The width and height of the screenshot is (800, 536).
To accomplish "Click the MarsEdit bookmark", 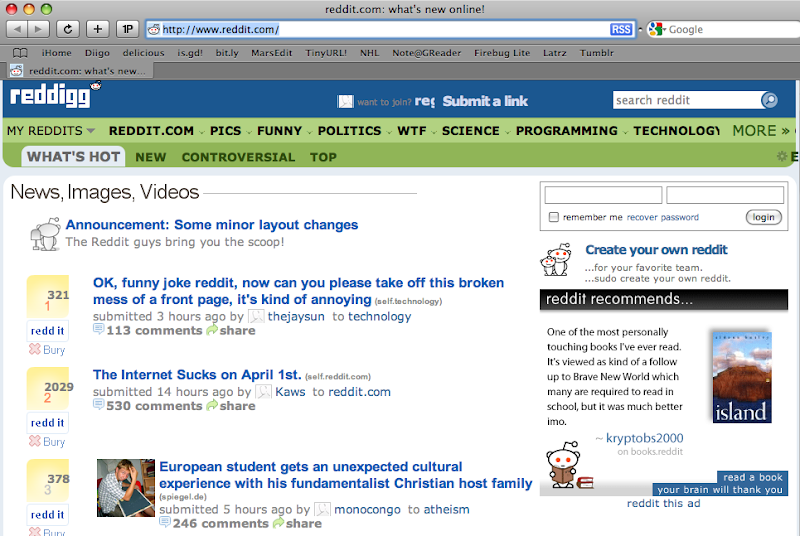I will tap(271, 53).
